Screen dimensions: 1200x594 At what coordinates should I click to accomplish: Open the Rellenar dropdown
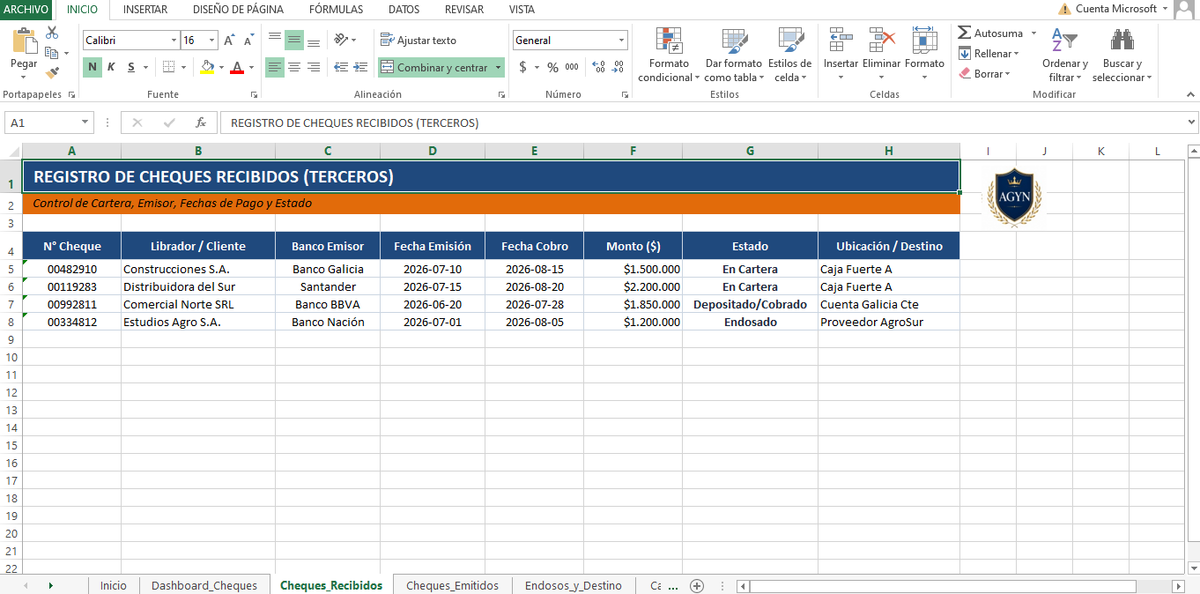coord(989,54)
